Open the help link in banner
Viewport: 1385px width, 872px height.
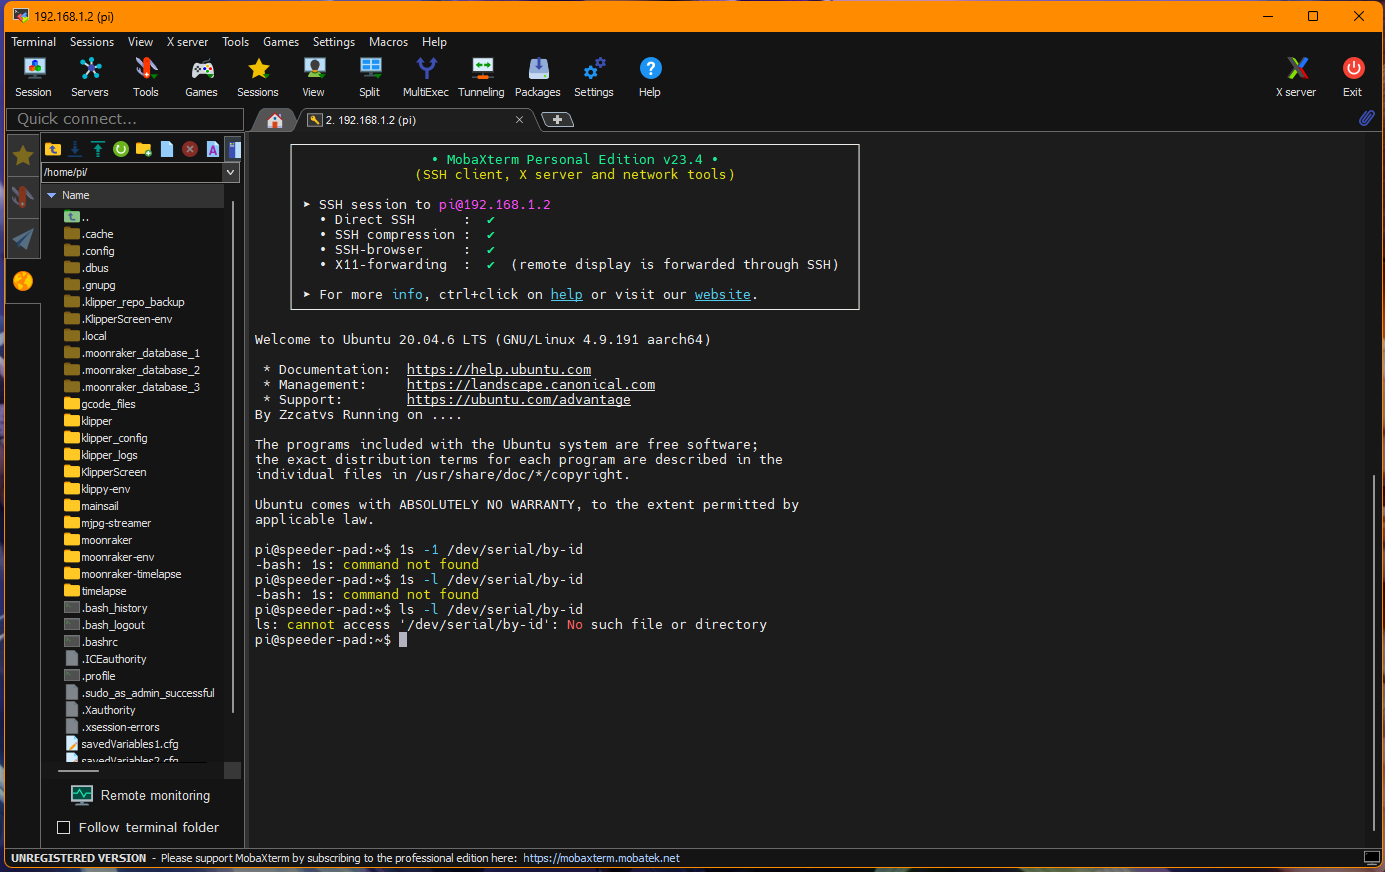(566, 294)
